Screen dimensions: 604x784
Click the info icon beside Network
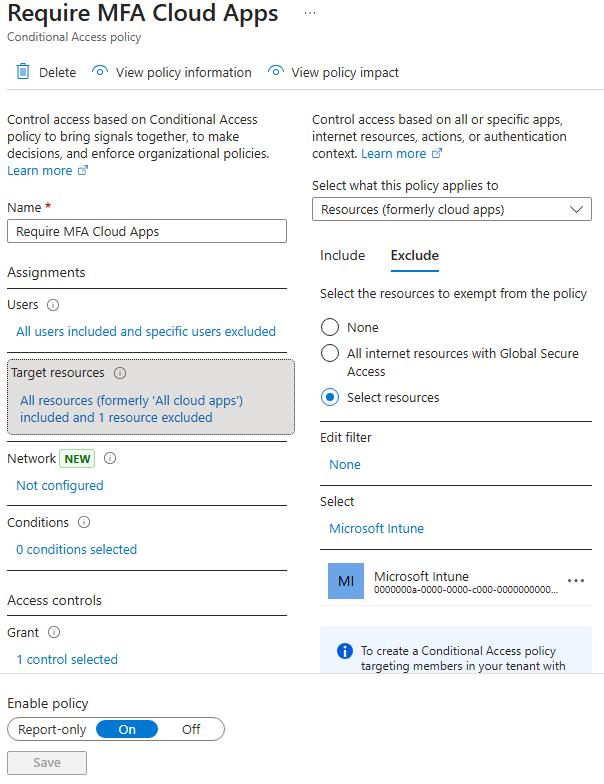coord(110,458)
